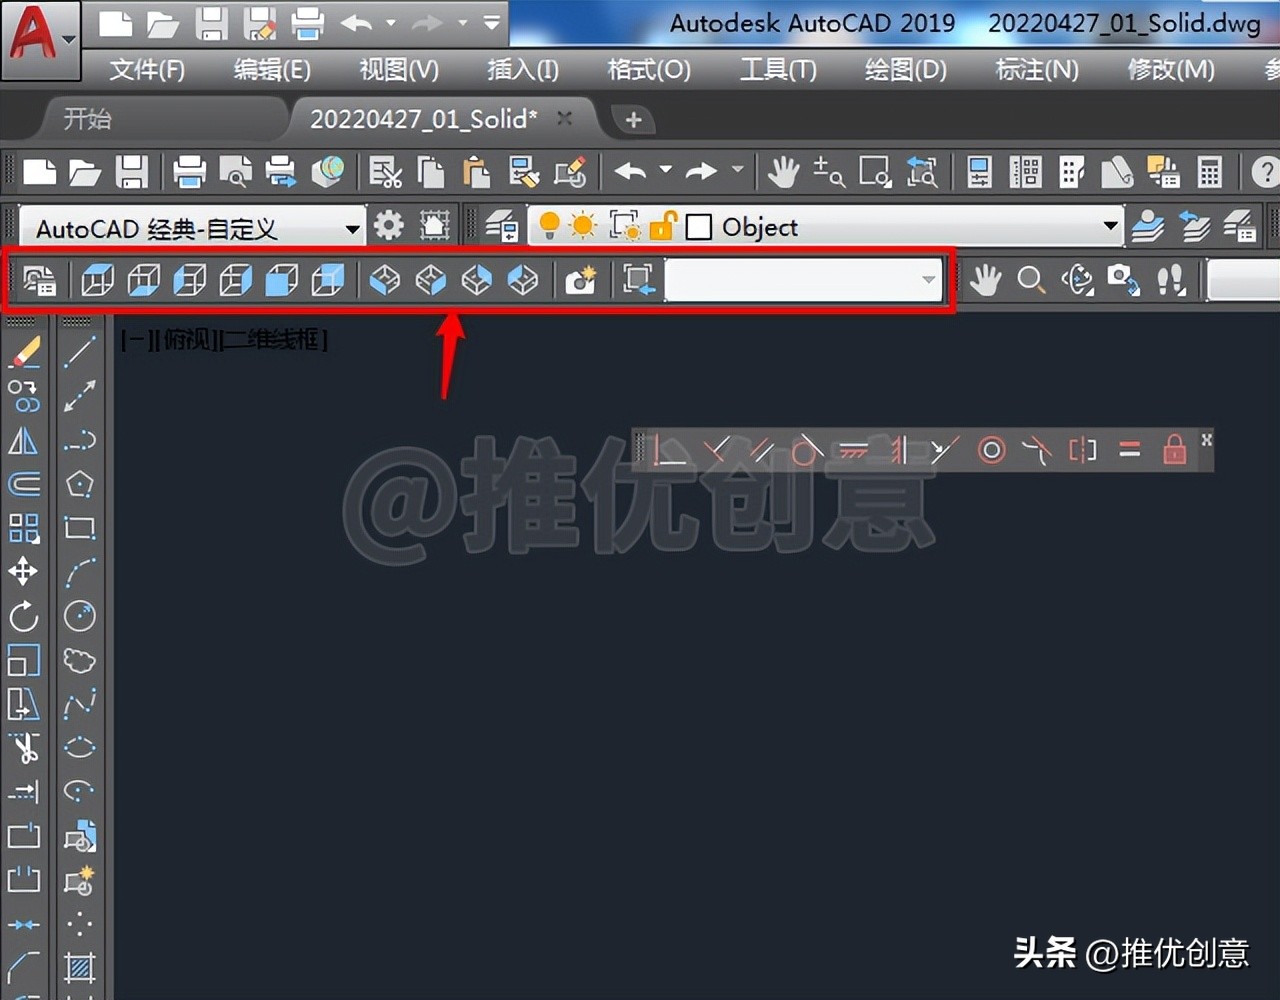The width and height of the screenshot is (1280, 1000).
Task: Open the Object layer dropdown list
Action: (x=1110, y=227)
